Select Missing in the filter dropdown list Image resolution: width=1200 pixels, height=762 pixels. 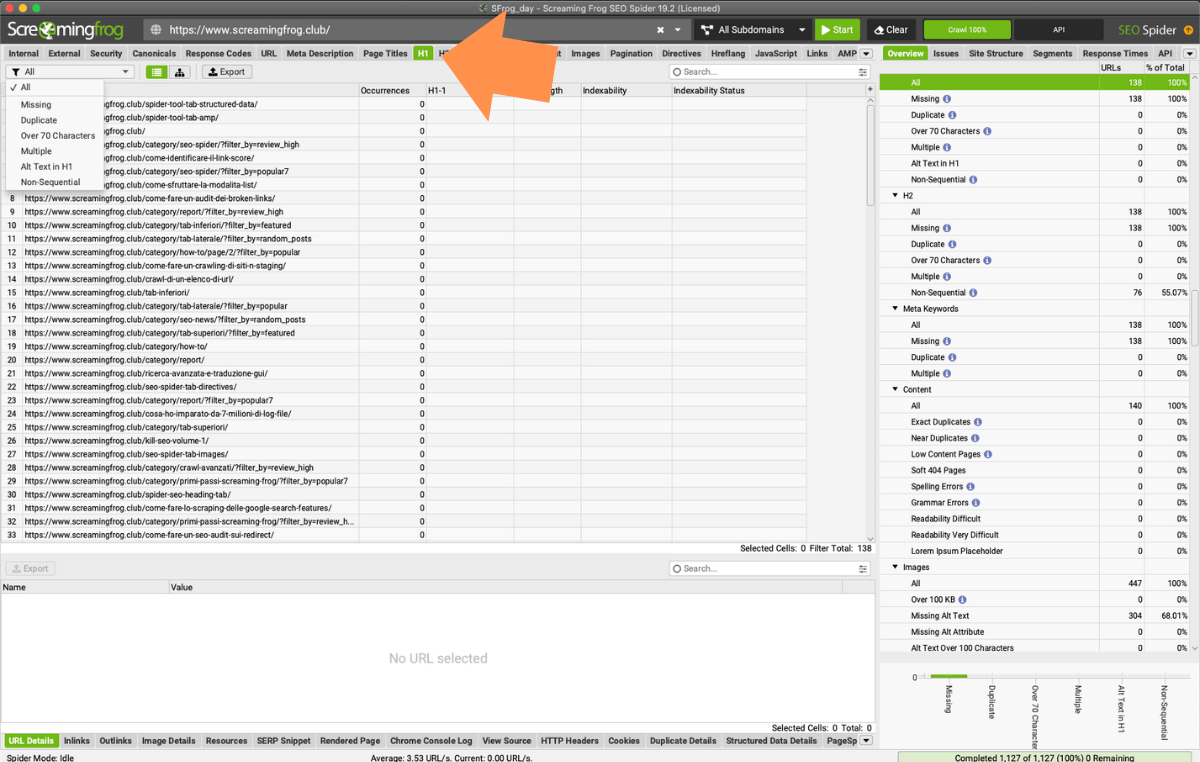tap(36, 104)
